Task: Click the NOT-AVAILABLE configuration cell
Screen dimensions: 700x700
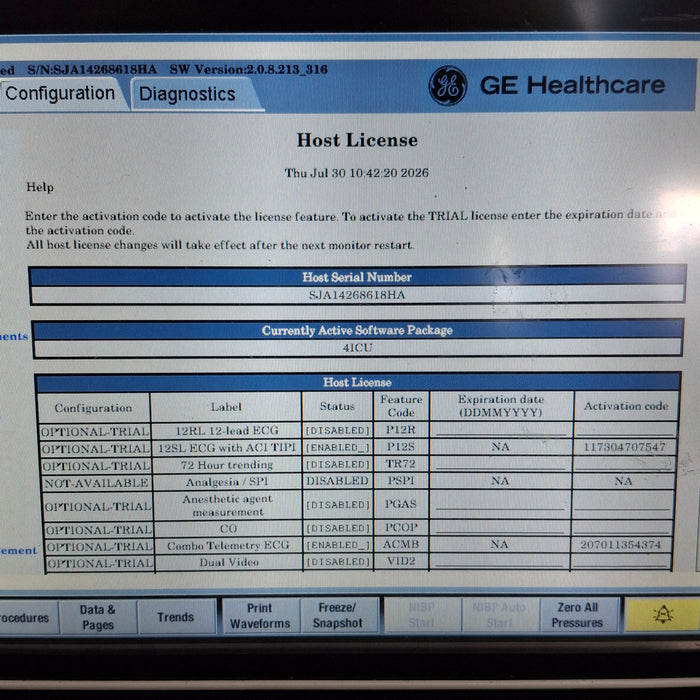Action: (96, 483)
